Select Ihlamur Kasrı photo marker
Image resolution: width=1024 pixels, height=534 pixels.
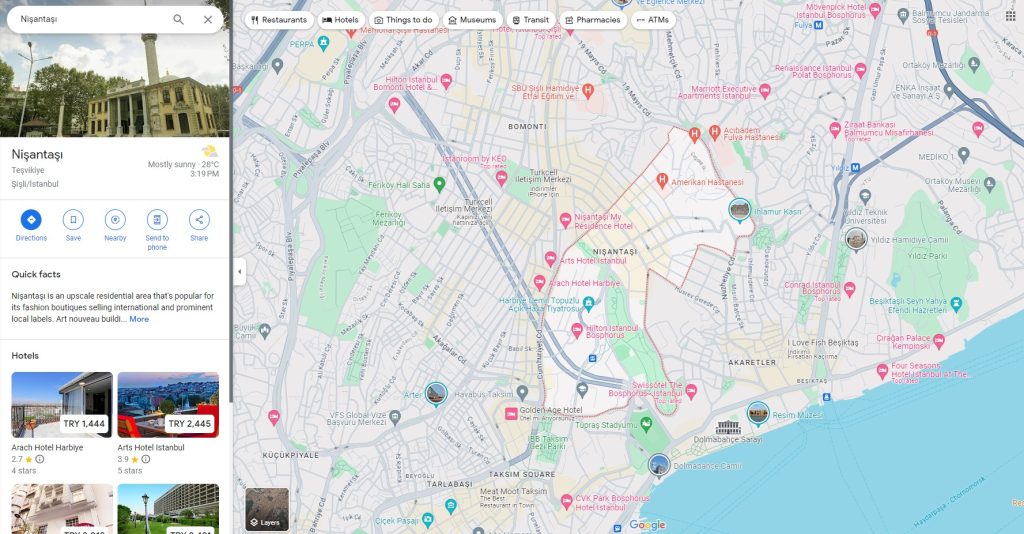coord(739,210)
